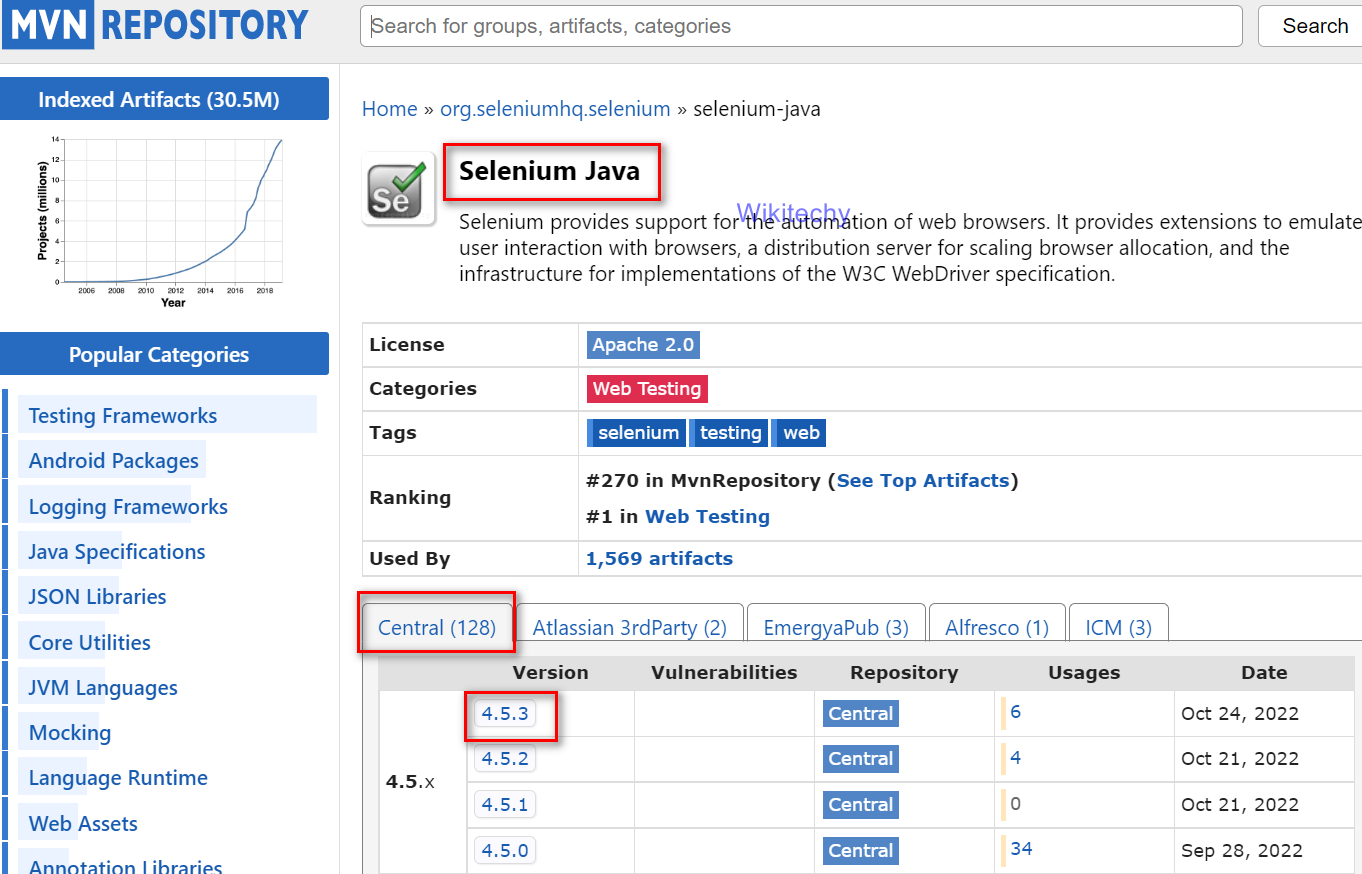
Task: Click the Selenium Java logo icon
Action: (x=398, y=189)
